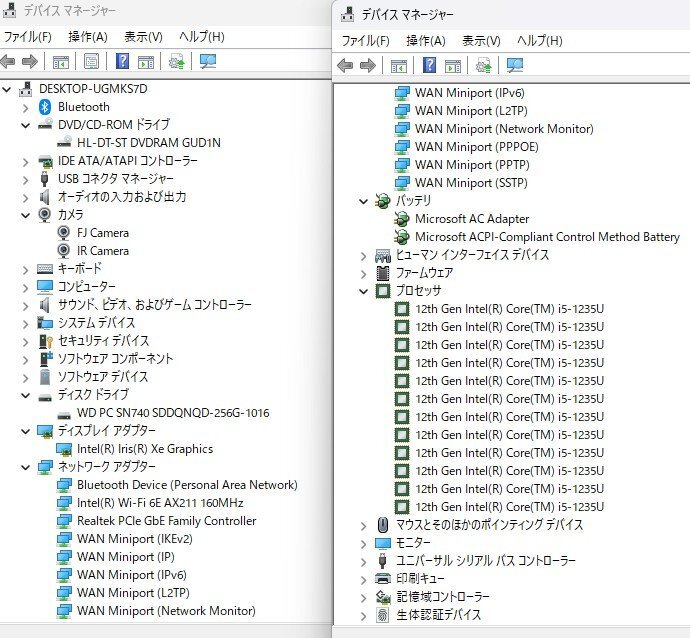Open ヘルプ(H) menu in left window
Image resolution: width=690 pixels, height=638 pixels.
[202, 37]
